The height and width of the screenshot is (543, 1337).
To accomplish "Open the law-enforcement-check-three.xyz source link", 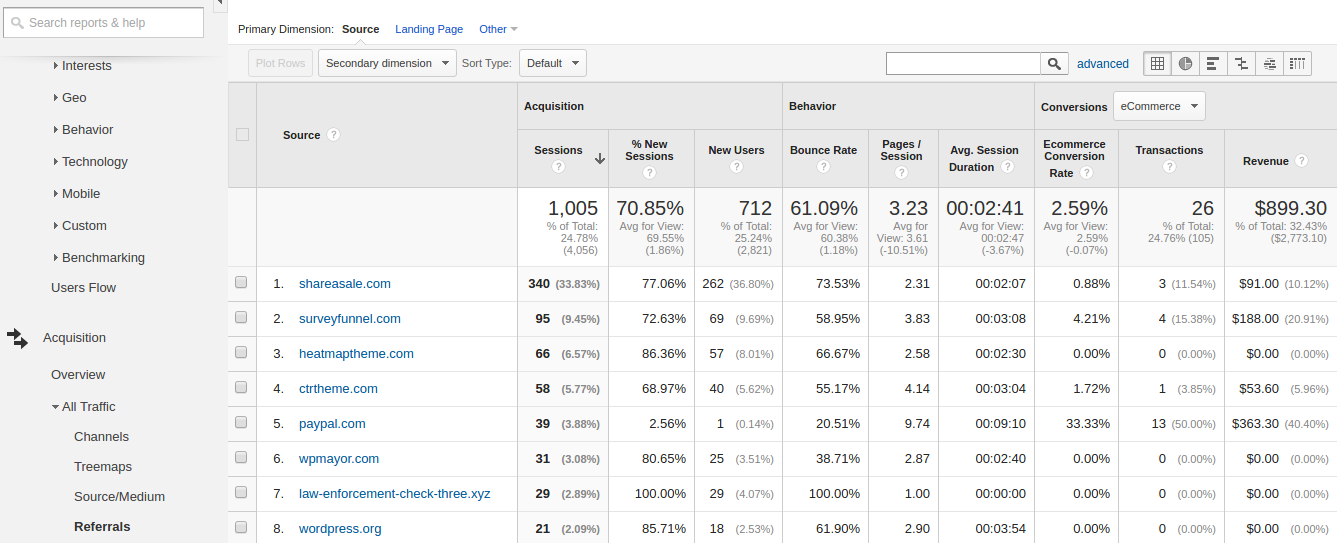I will 395,494.
